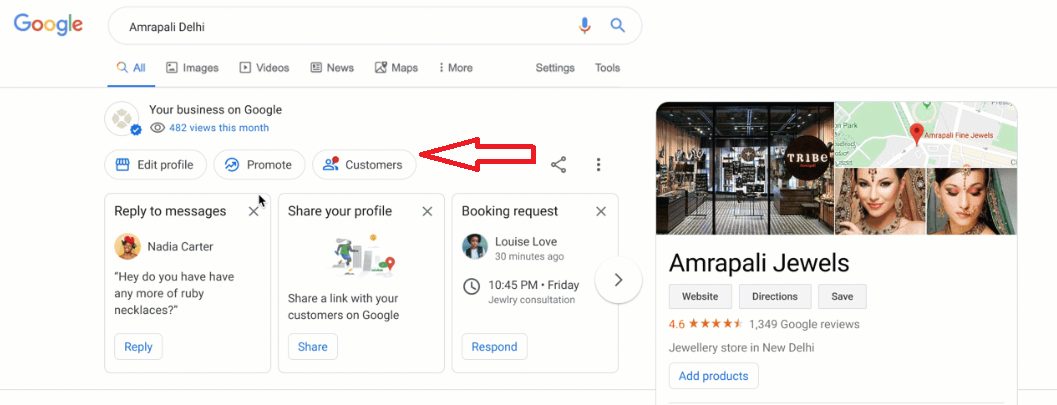Viewport: 1057px width, 405px height.
Task: Click the 10:45 PM Friday booking time
Action: pyautogui.click(x=533, y=285)
